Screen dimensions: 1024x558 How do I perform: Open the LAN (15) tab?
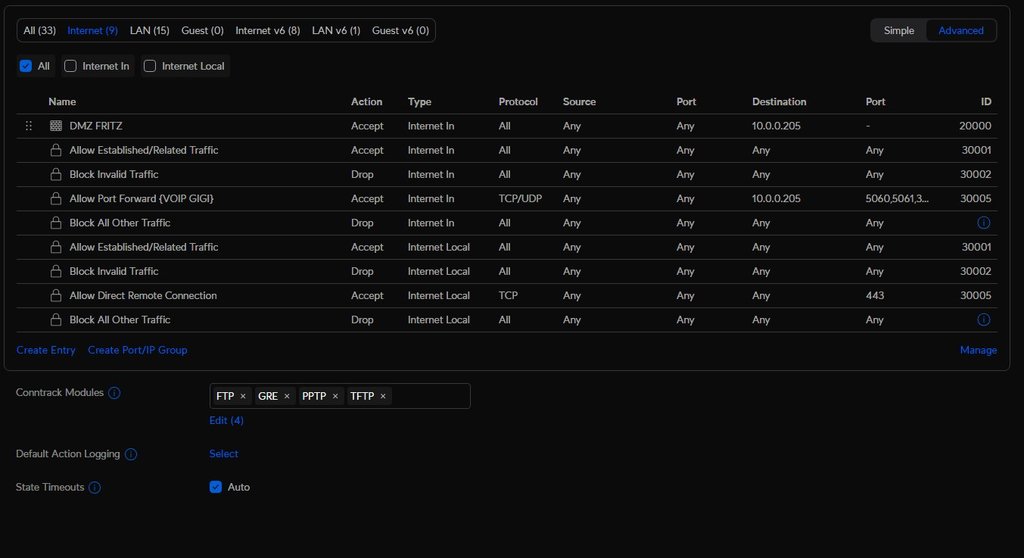(x=150, y=30)
